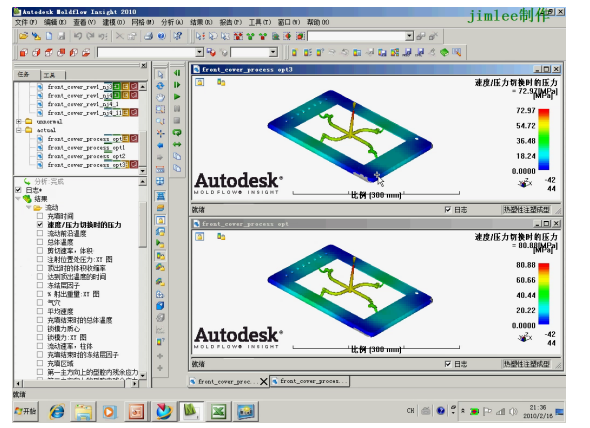This screenshot has width=590, height=428.
Task: Collapse the actual folder
Action: coord(18,130)
